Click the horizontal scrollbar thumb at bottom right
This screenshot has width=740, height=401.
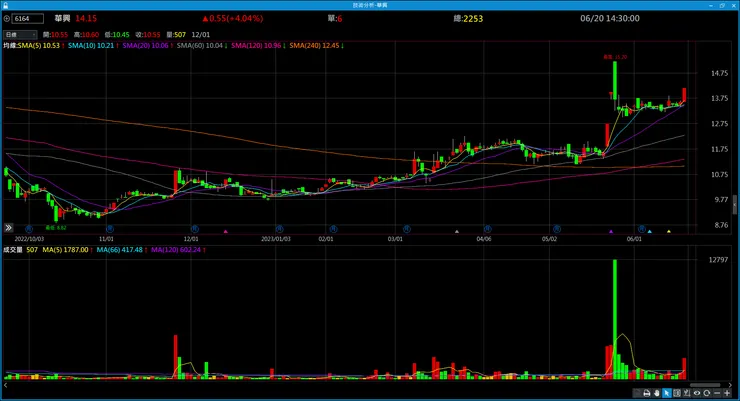click(x=705, y=385)
